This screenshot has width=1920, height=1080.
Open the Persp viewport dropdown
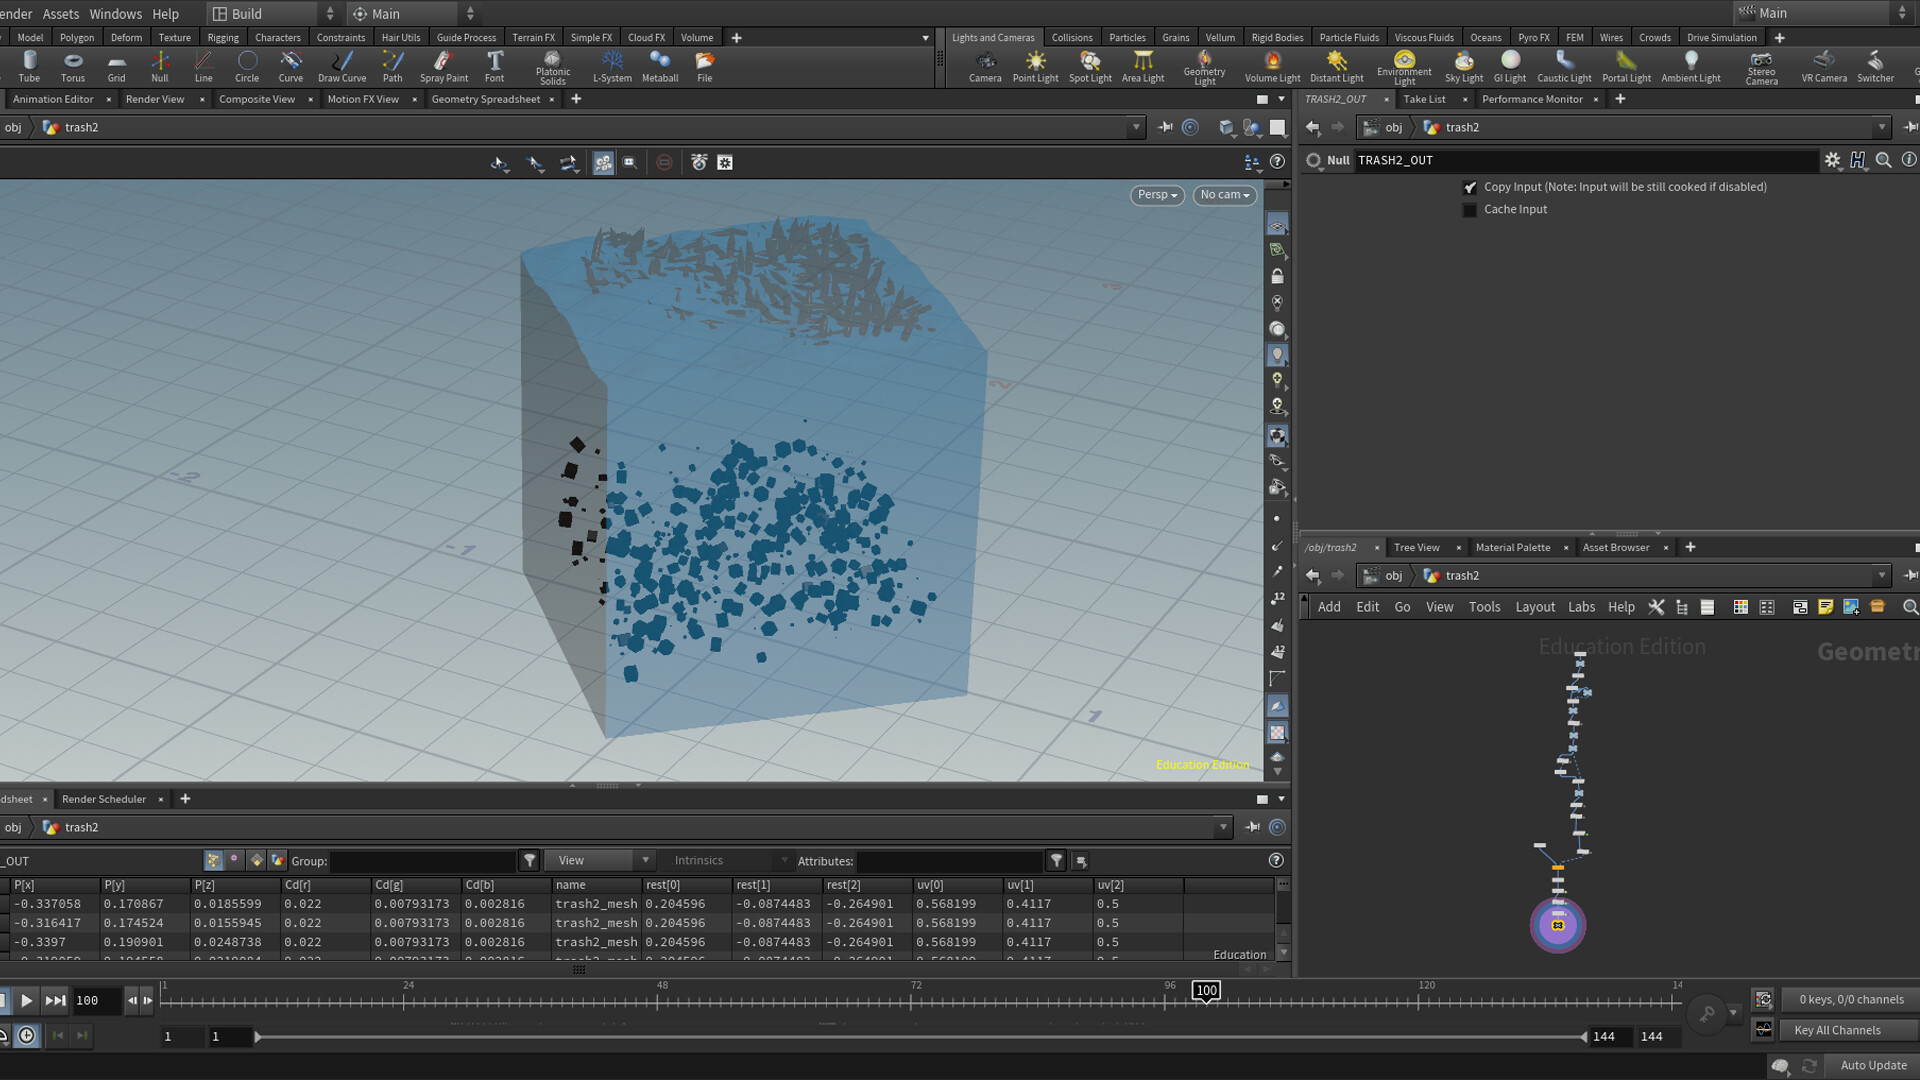point(1158,195)
